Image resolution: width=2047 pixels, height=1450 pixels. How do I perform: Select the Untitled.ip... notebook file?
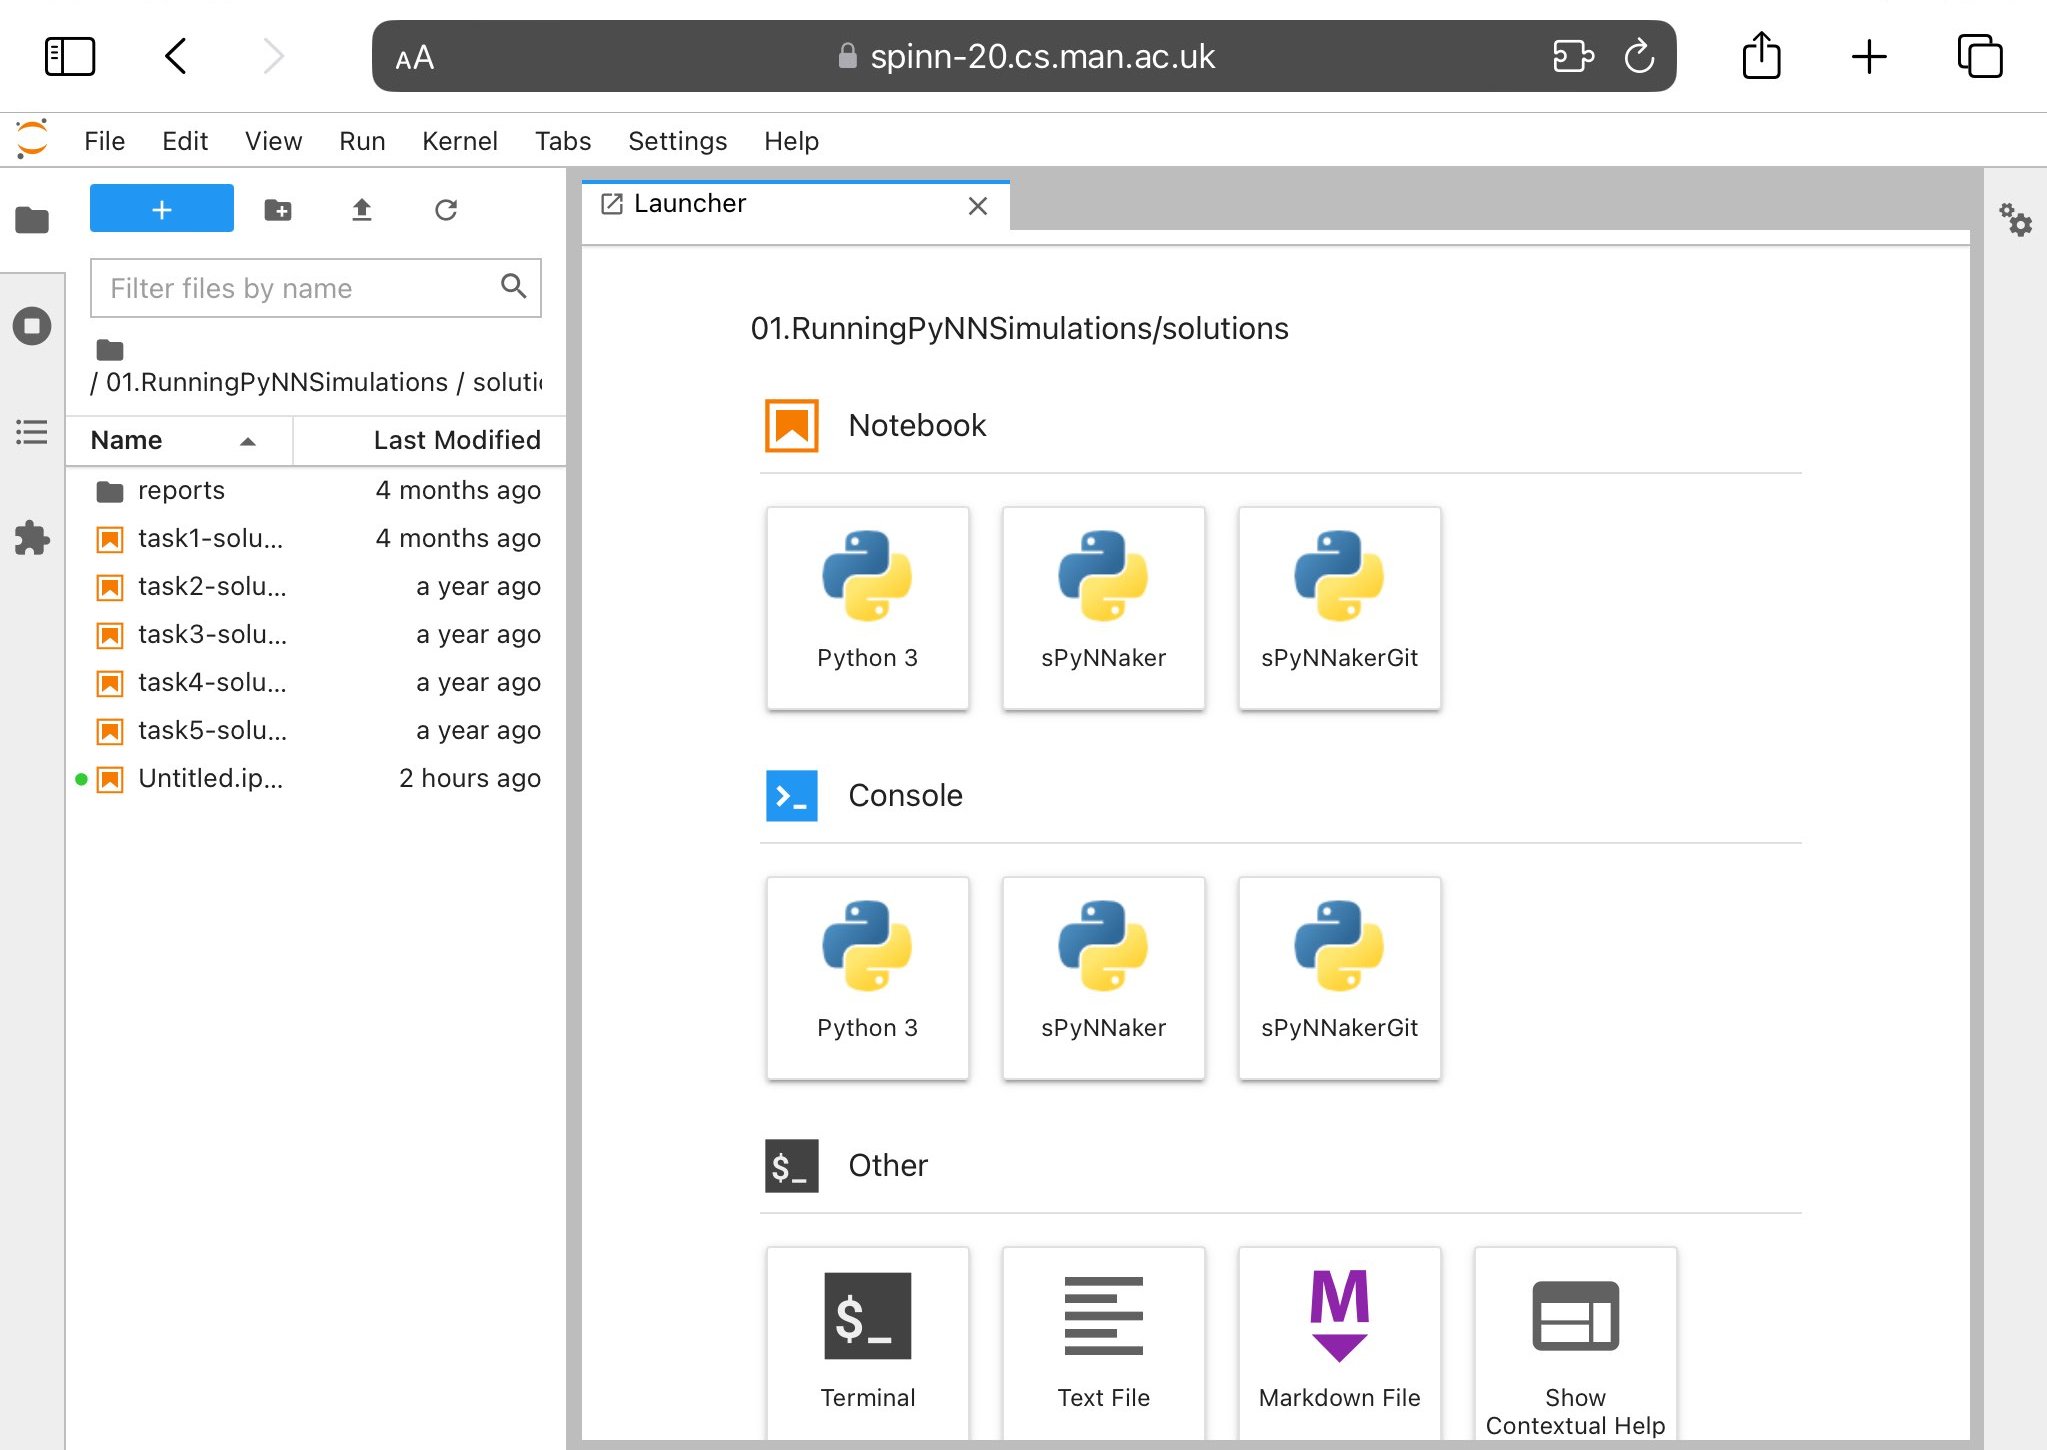(x=316, y=778)
